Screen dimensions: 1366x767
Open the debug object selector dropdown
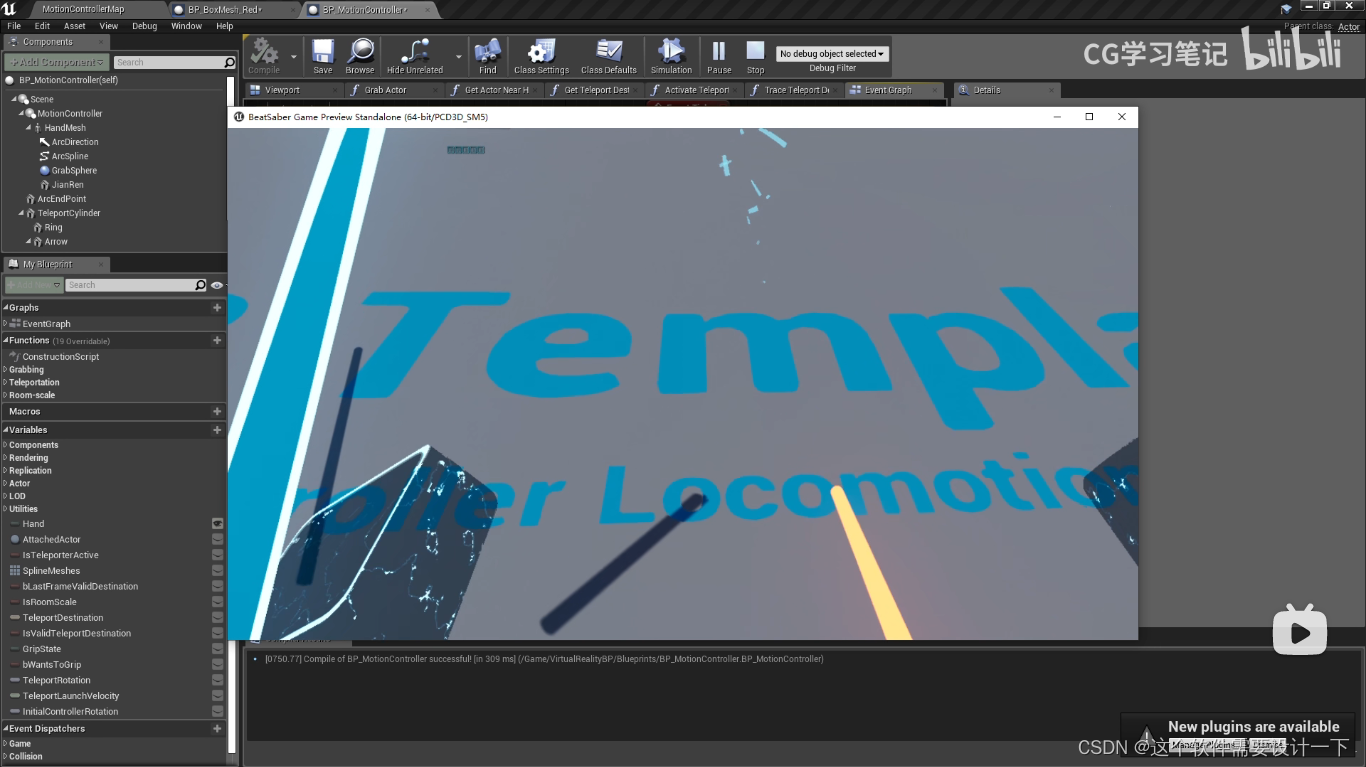pos(832,54)
